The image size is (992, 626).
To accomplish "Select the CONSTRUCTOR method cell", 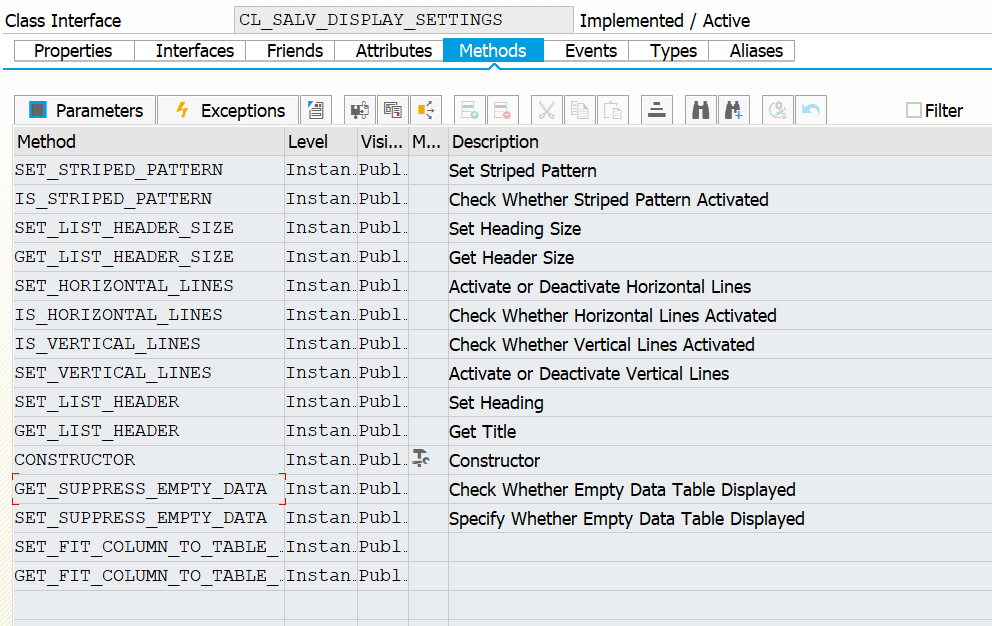I will coord(149,460).
